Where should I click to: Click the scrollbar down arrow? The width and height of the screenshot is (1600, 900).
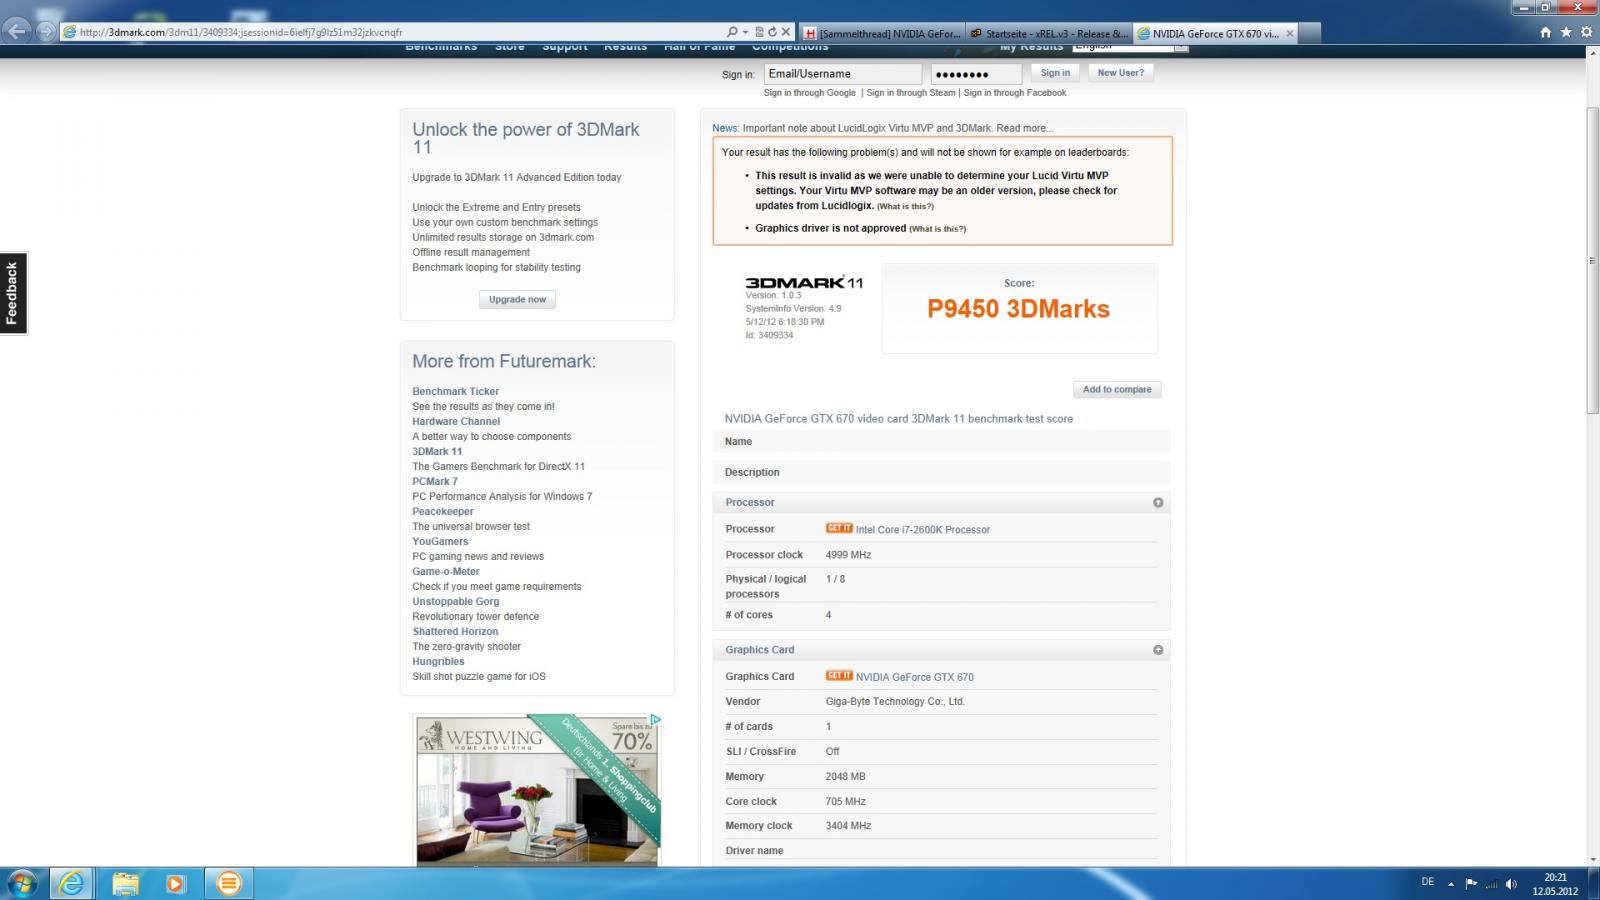click(x=1592, y=858)
